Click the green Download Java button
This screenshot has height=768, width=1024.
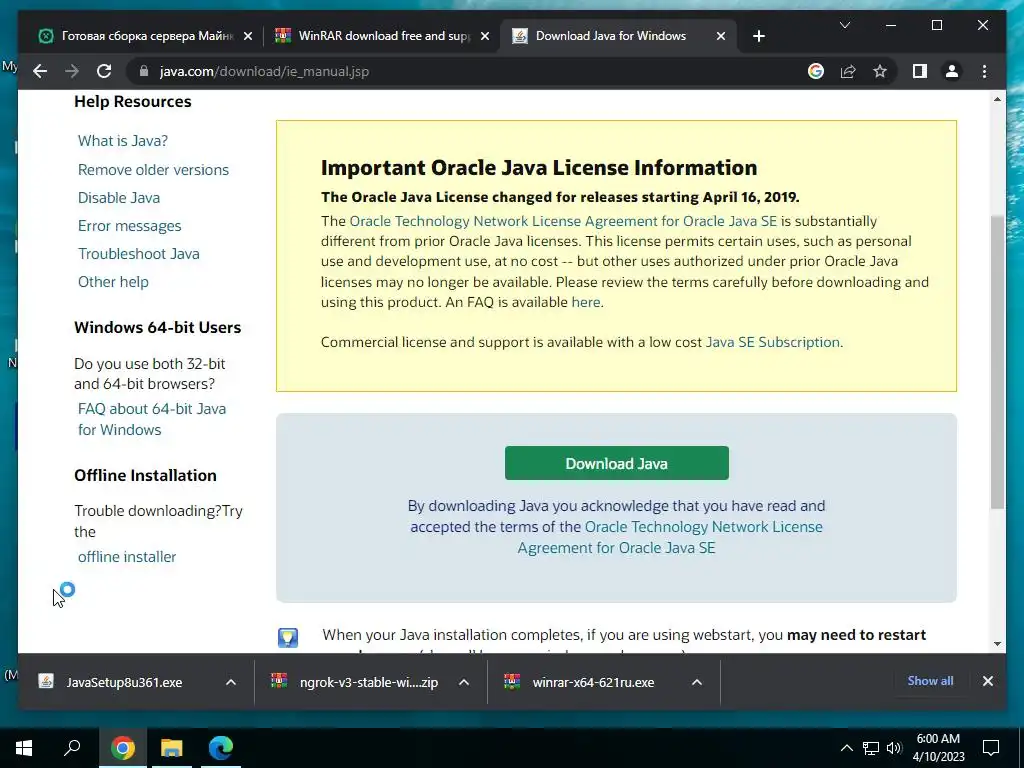click(x=616, y=463)
